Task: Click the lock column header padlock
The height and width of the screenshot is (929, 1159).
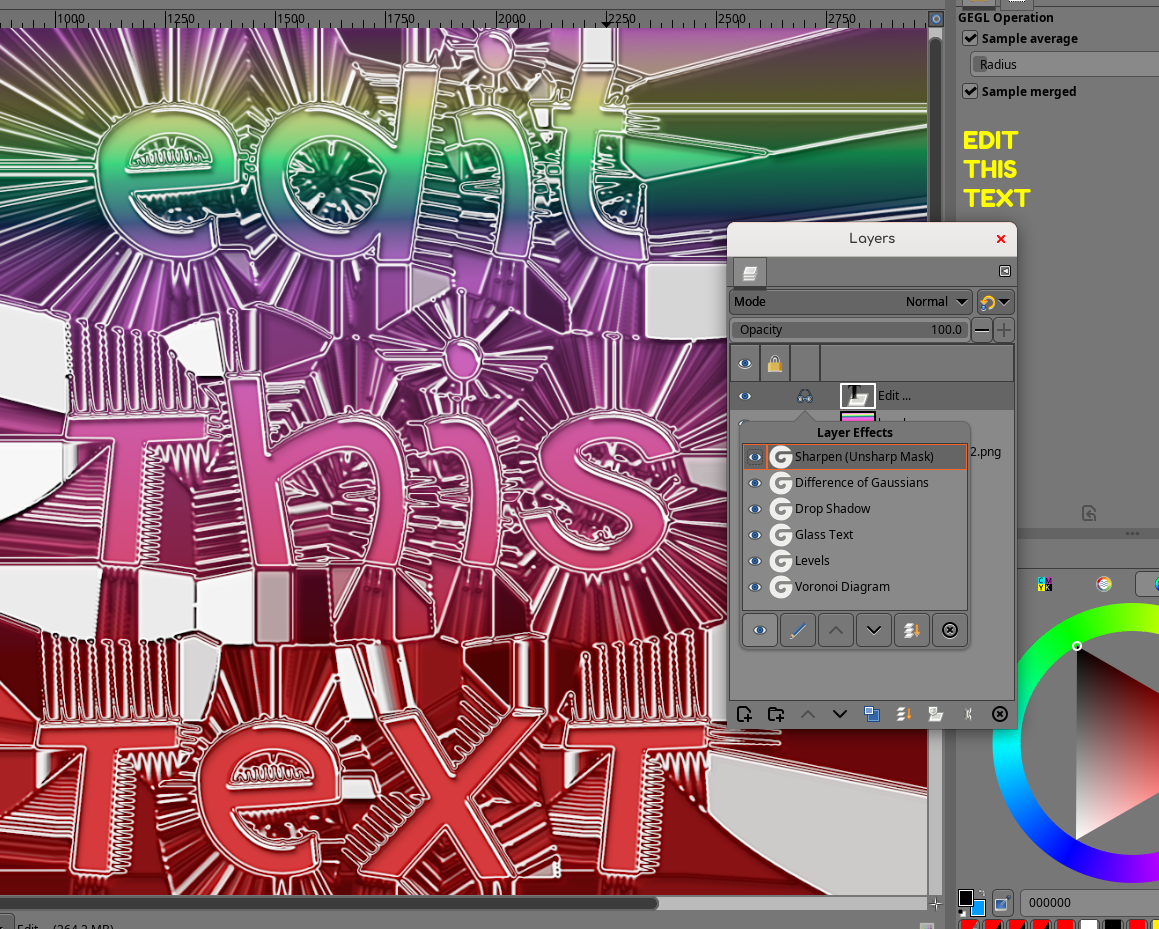Action: pos(775,364)
